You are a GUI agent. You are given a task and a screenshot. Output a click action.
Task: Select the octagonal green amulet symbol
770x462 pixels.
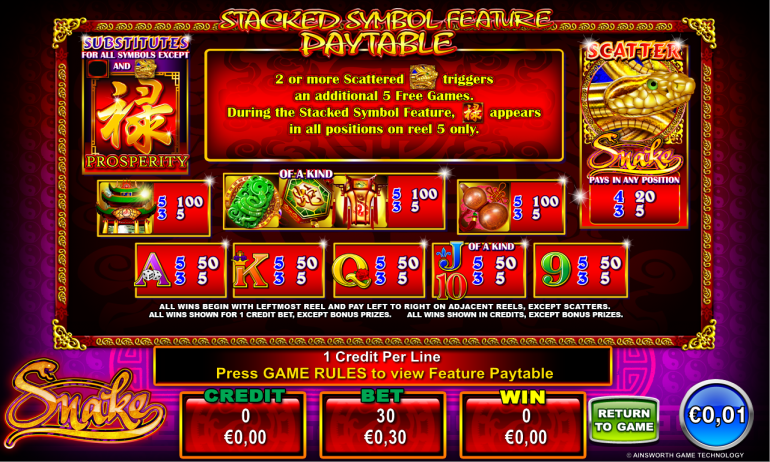(x=307, y=202)
